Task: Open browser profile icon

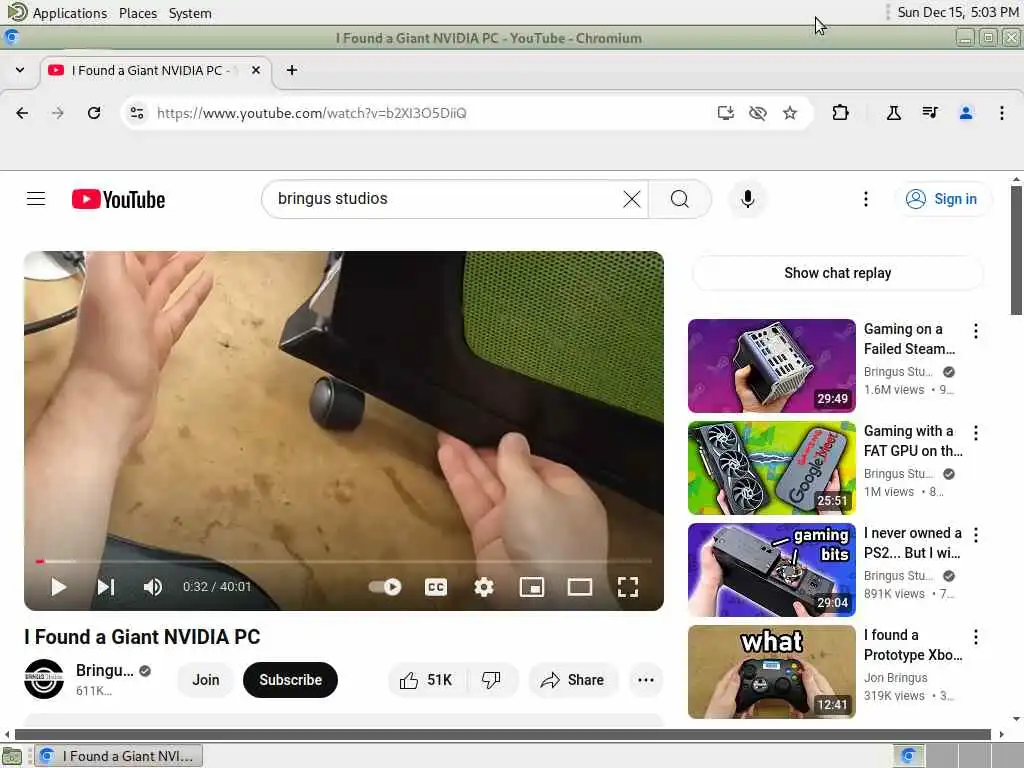Action: coord(966,113)
